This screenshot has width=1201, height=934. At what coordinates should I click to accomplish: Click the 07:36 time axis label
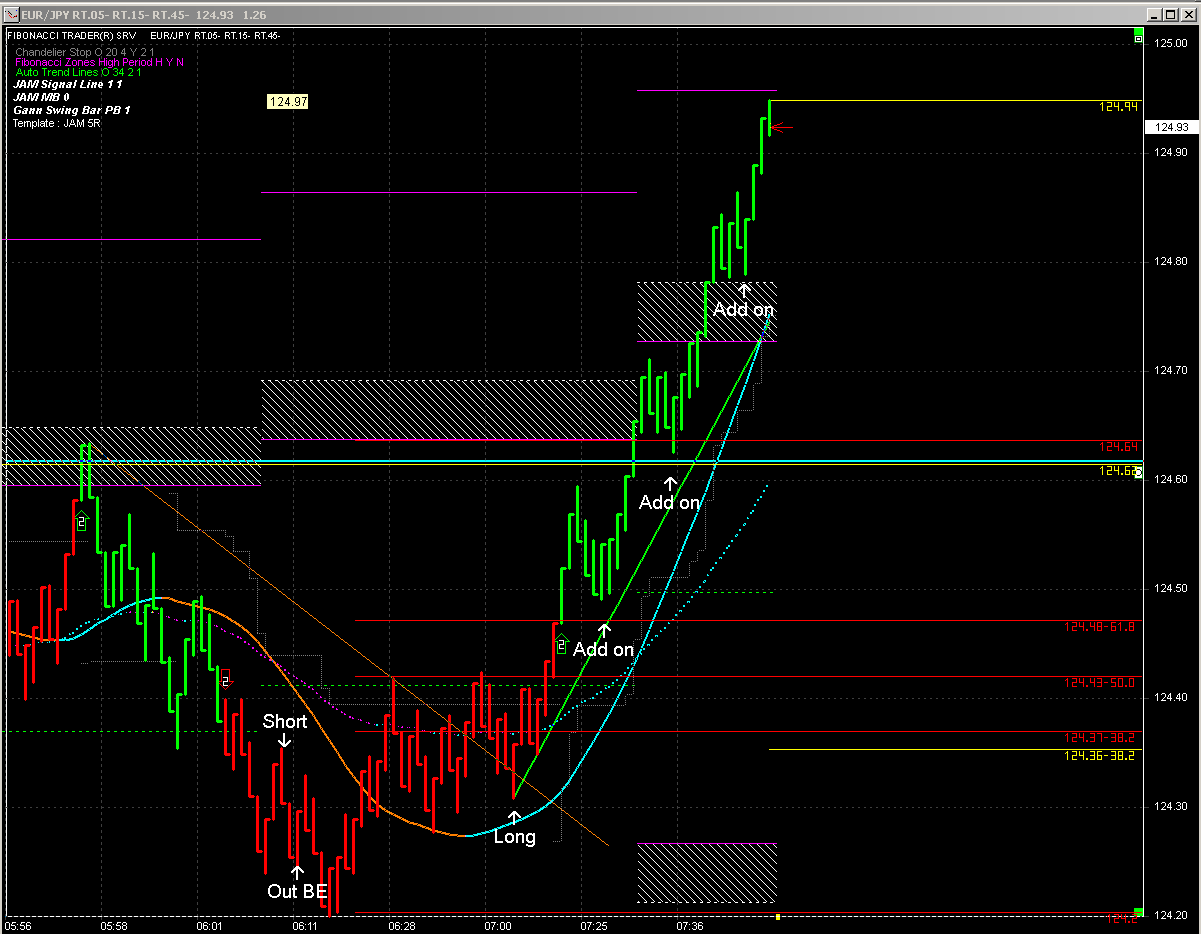pyautogui.click(x=689, y=927)
